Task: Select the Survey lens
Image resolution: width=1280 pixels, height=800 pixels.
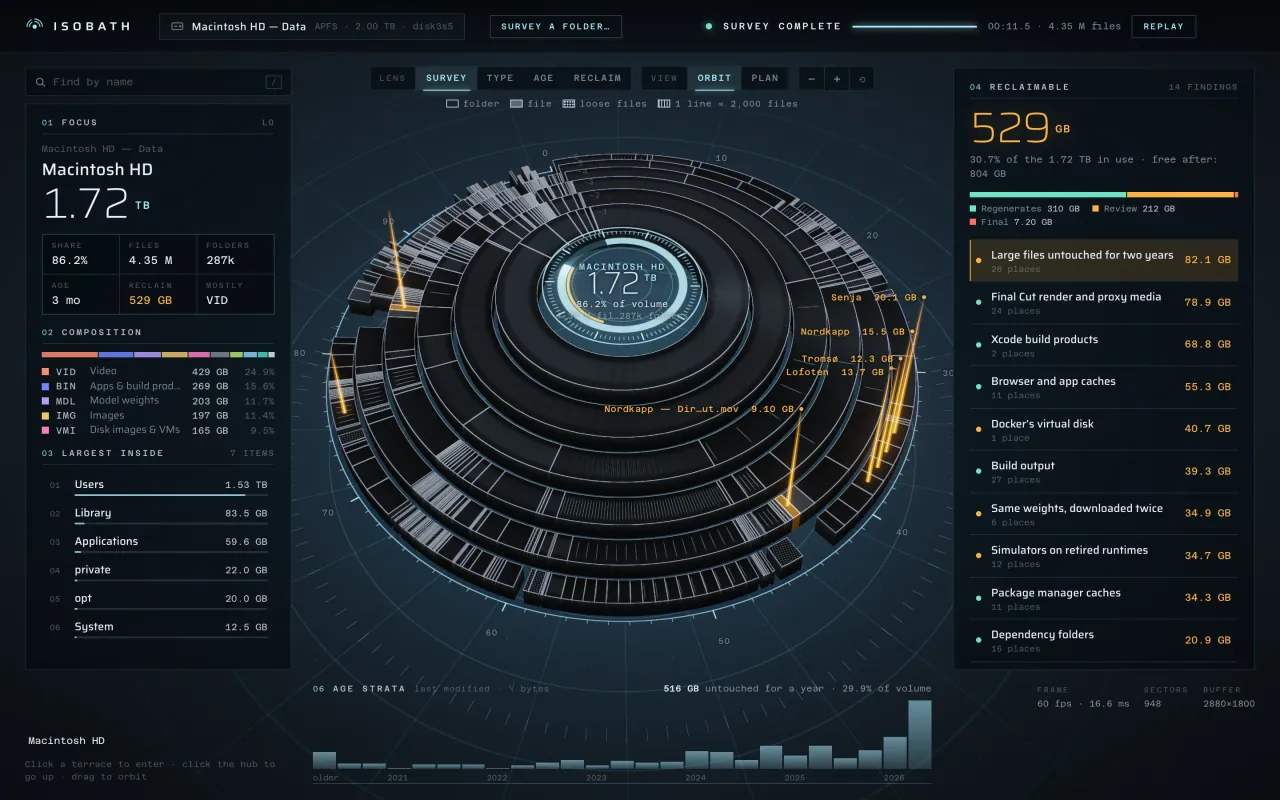Action: 446,78
